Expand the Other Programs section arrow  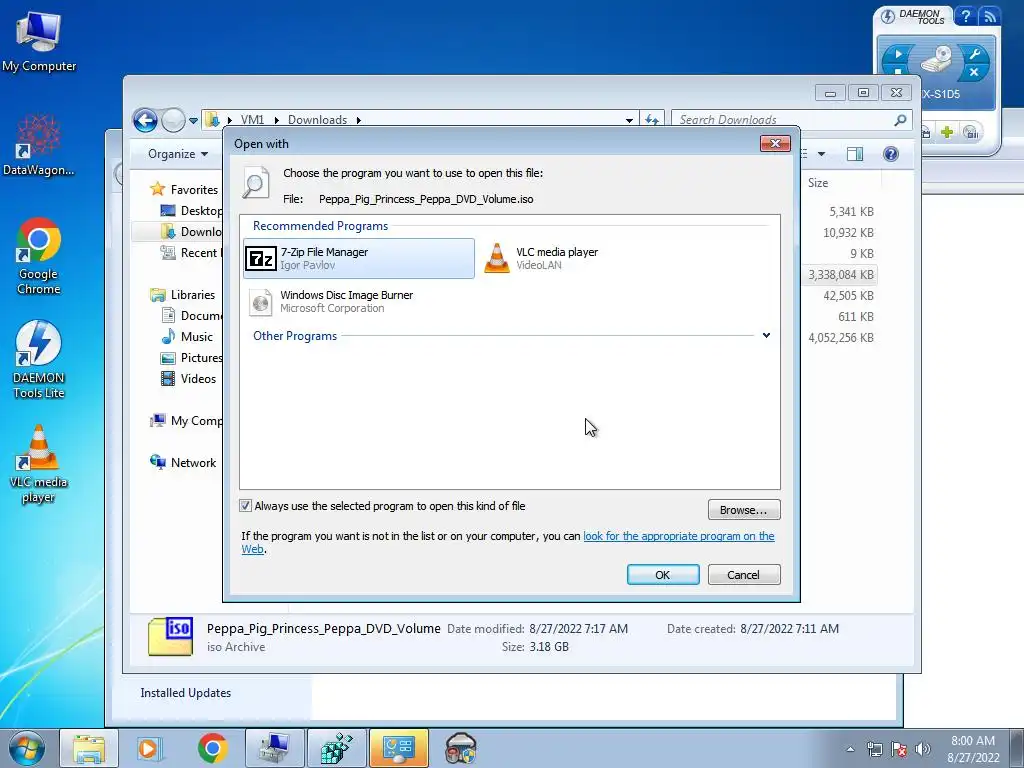766,336
